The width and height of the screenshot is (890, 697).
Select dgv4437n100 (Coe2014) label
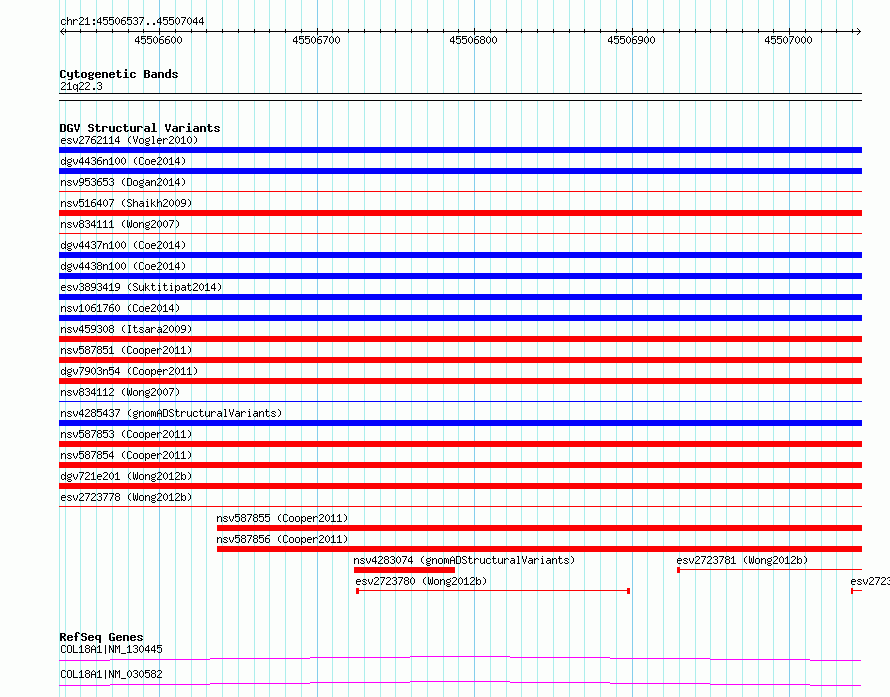[123, 245]
